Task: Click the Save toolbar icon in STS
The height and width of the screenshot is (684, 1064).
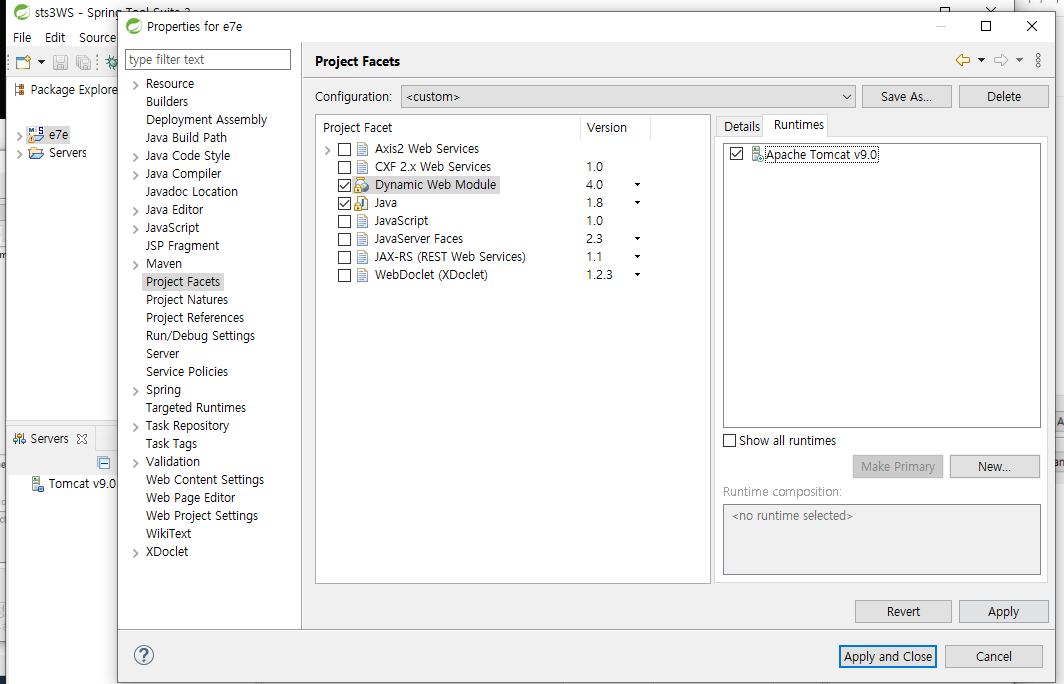Action: [60, 62]
